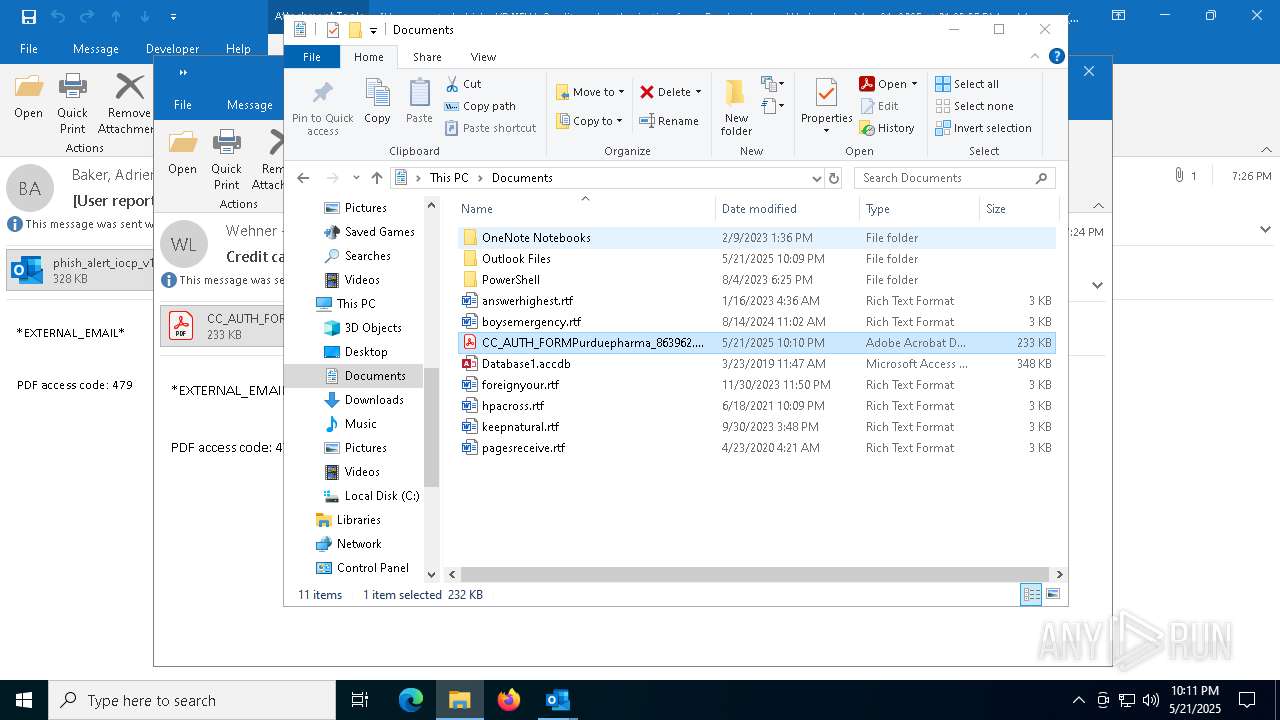Select keepnatural.rtf file
Screen dimensions: 1280x720
click(756, 427)
